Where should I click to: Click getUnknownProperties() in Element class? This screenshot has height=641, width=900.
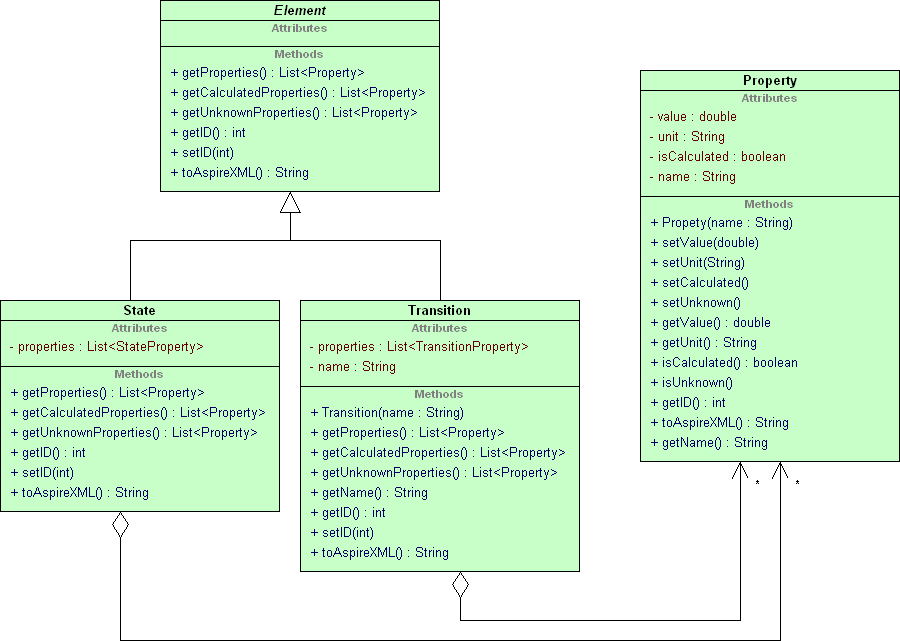point(294,112)
